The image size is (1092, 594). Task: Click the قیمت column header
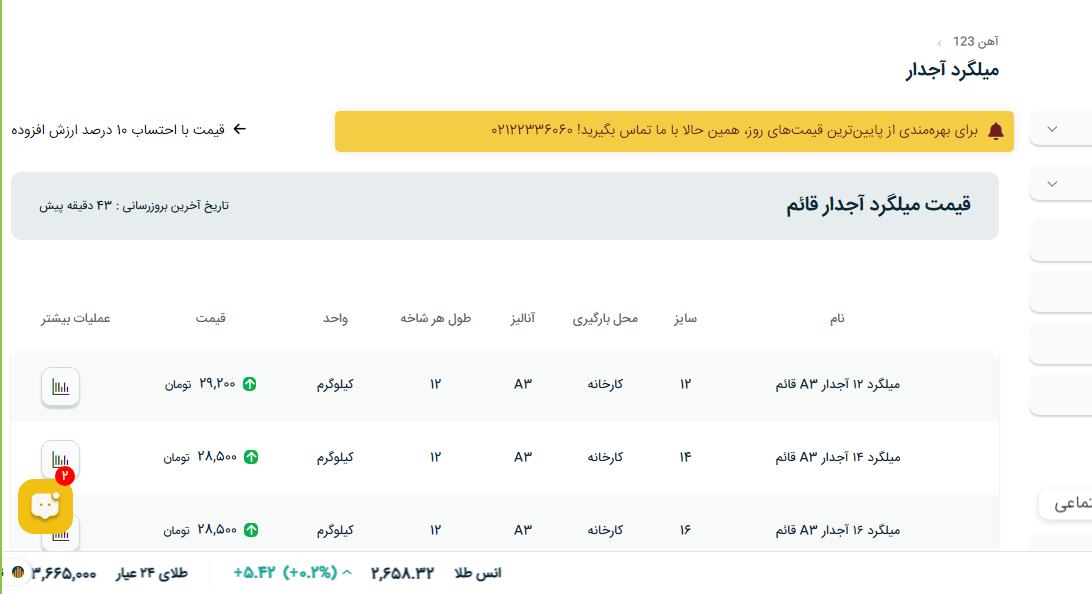tap(210, 318)
